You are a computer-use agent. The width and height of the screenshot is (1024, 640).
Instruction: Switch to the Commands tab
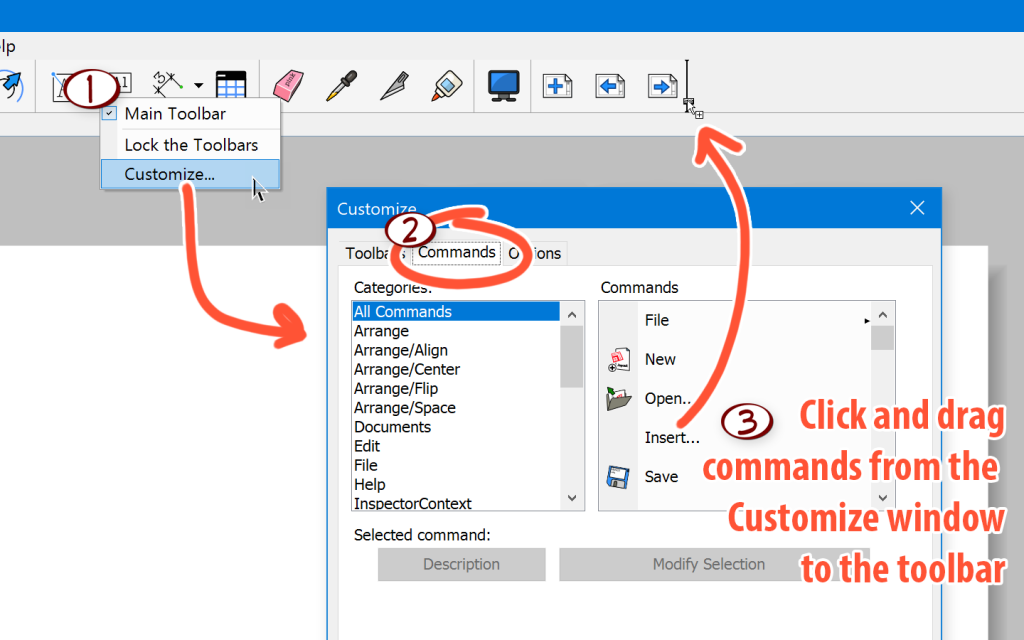coord(457,252)
